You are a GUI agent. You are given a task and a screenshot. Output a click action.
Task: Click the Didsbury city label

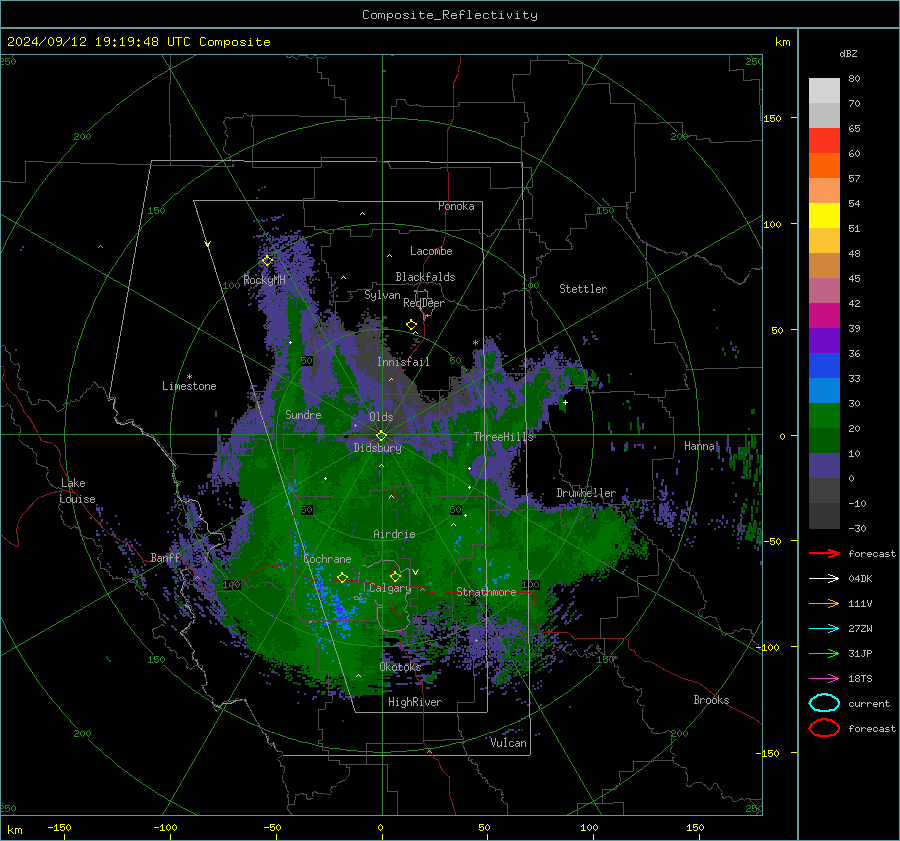click(378, 448)
